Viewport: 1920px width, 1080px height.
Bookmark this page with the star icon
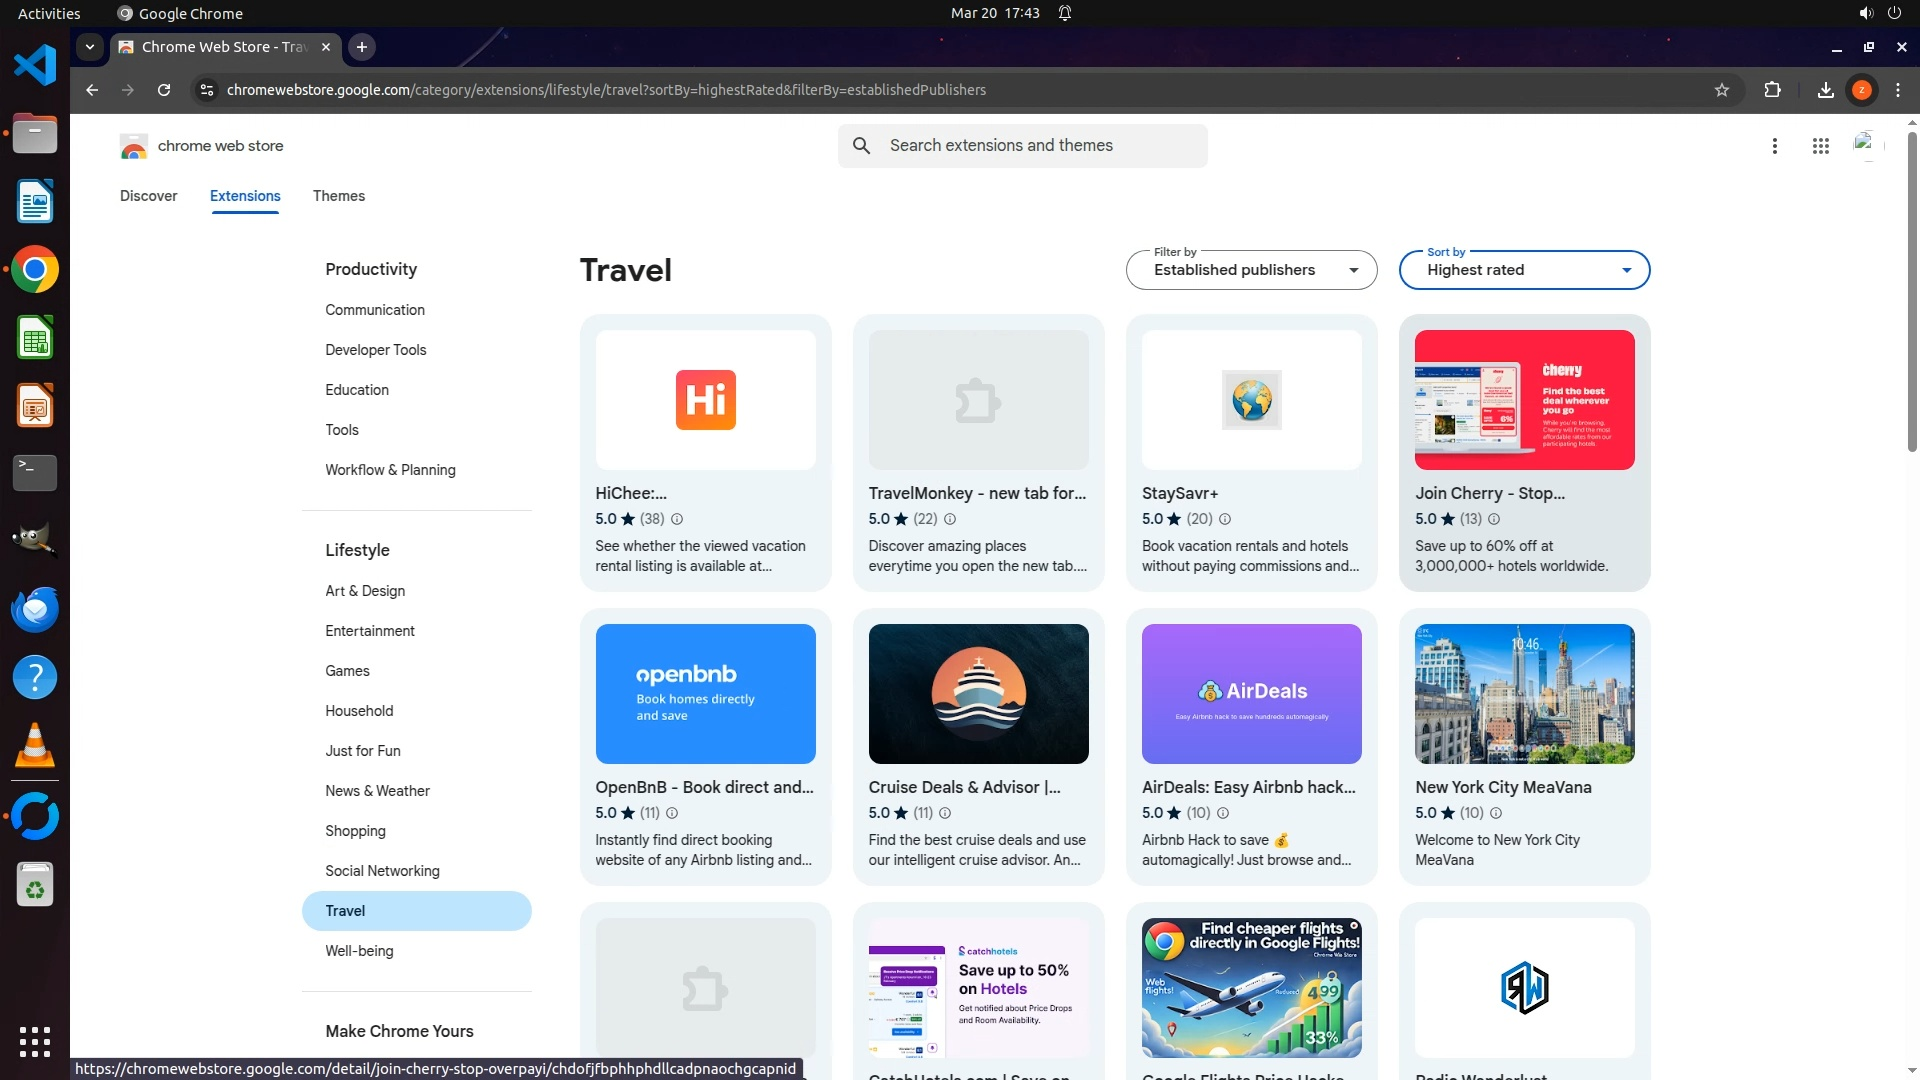click(x=1721, y=90)
